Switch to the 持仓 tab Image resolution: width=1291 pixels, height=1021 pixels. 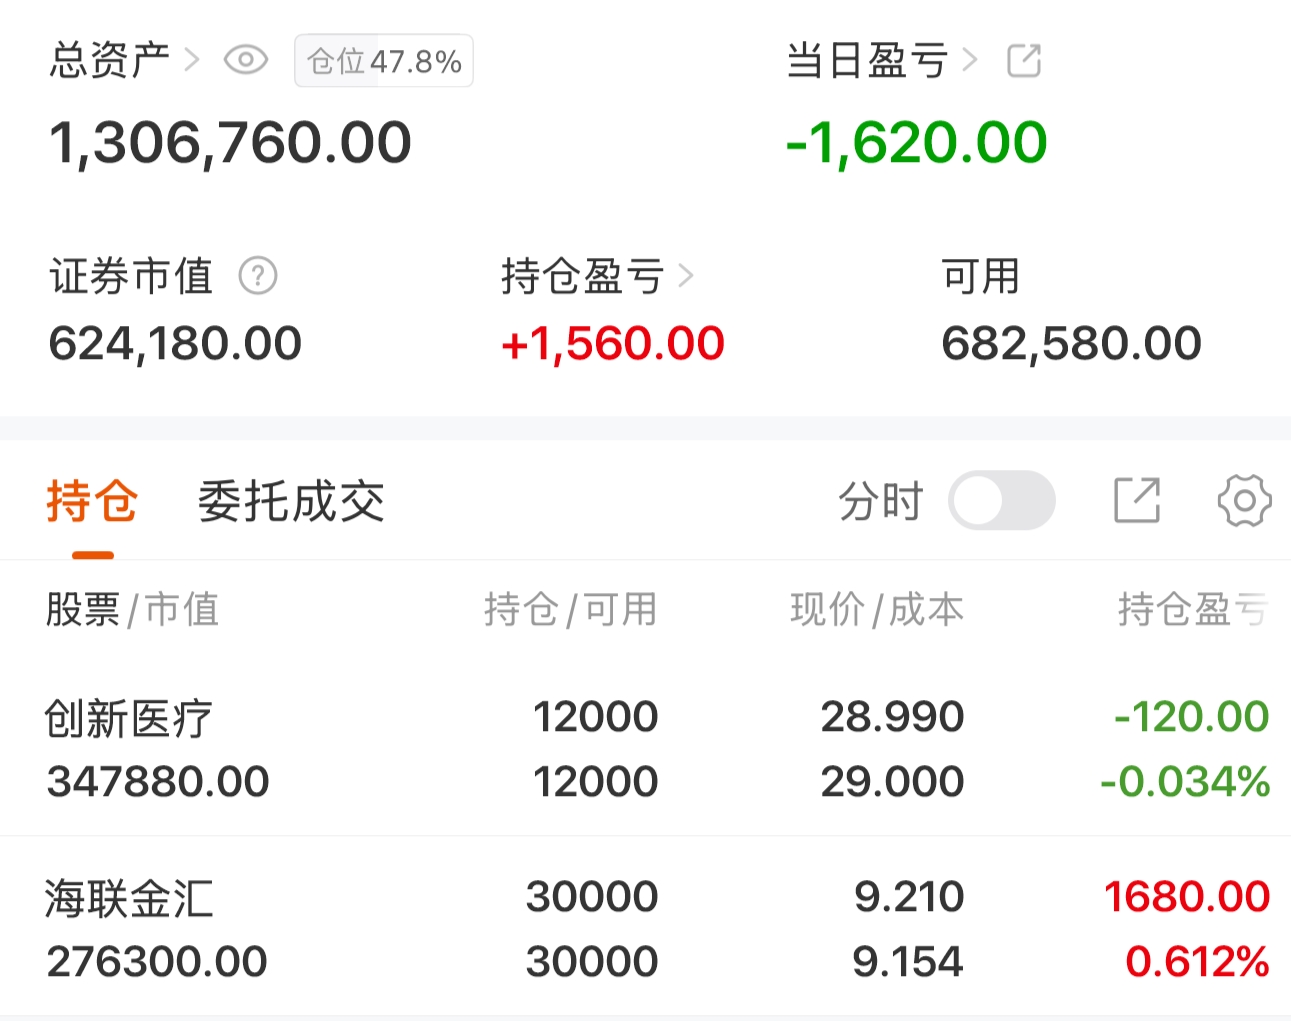tap(92, 502)
